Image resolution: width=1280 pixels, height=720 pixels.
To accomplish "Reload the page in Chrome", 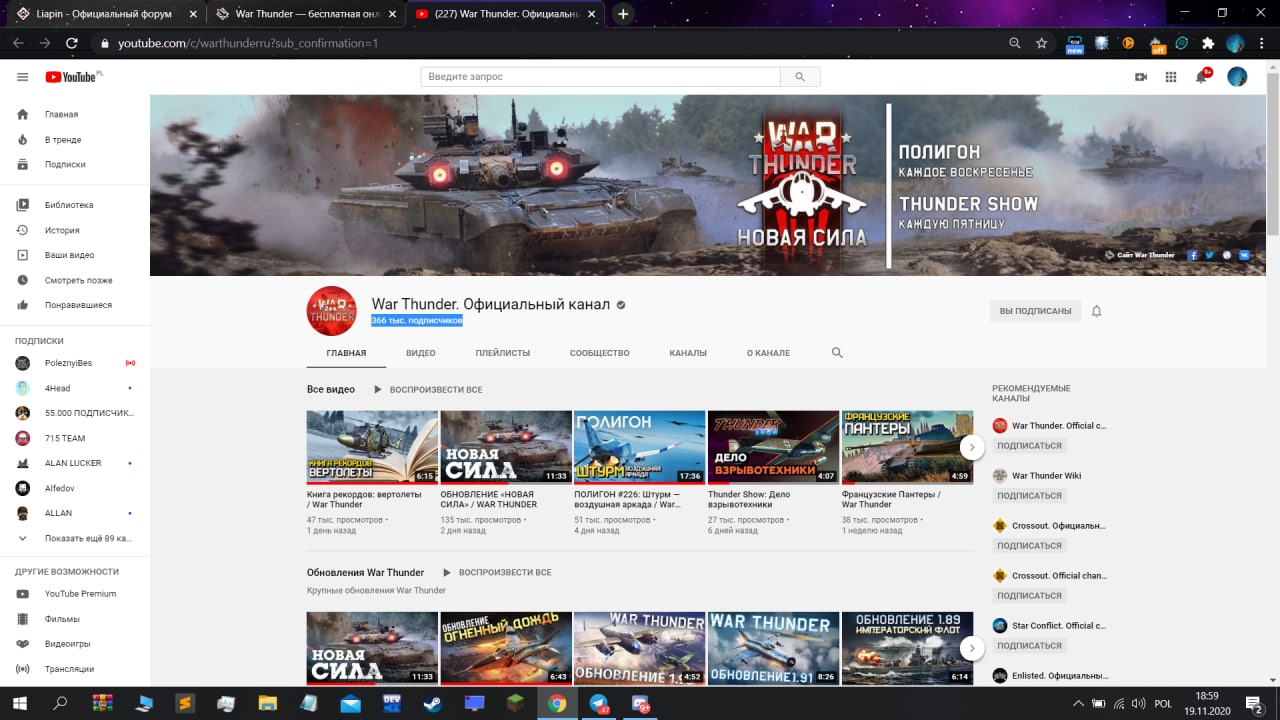I will coord(72,43).
